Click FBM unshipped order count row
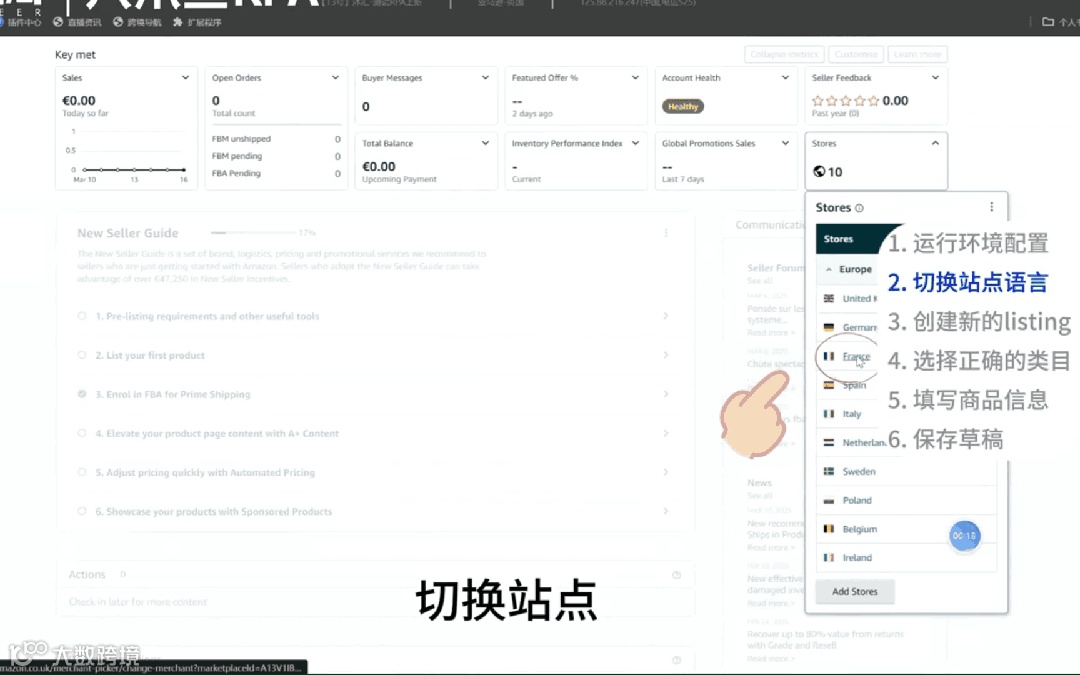This screenshot has width=1080, height=675. [276, 139]
